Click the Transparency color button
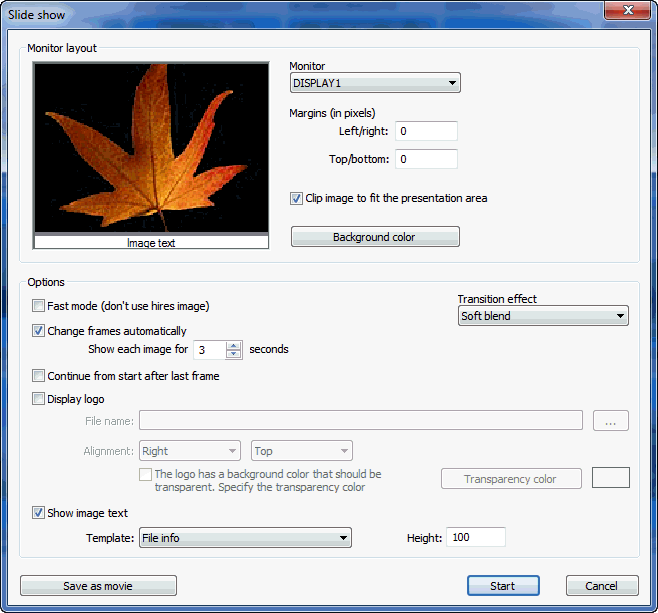This screenshot has height=613, width=658. tap(511, 479)
